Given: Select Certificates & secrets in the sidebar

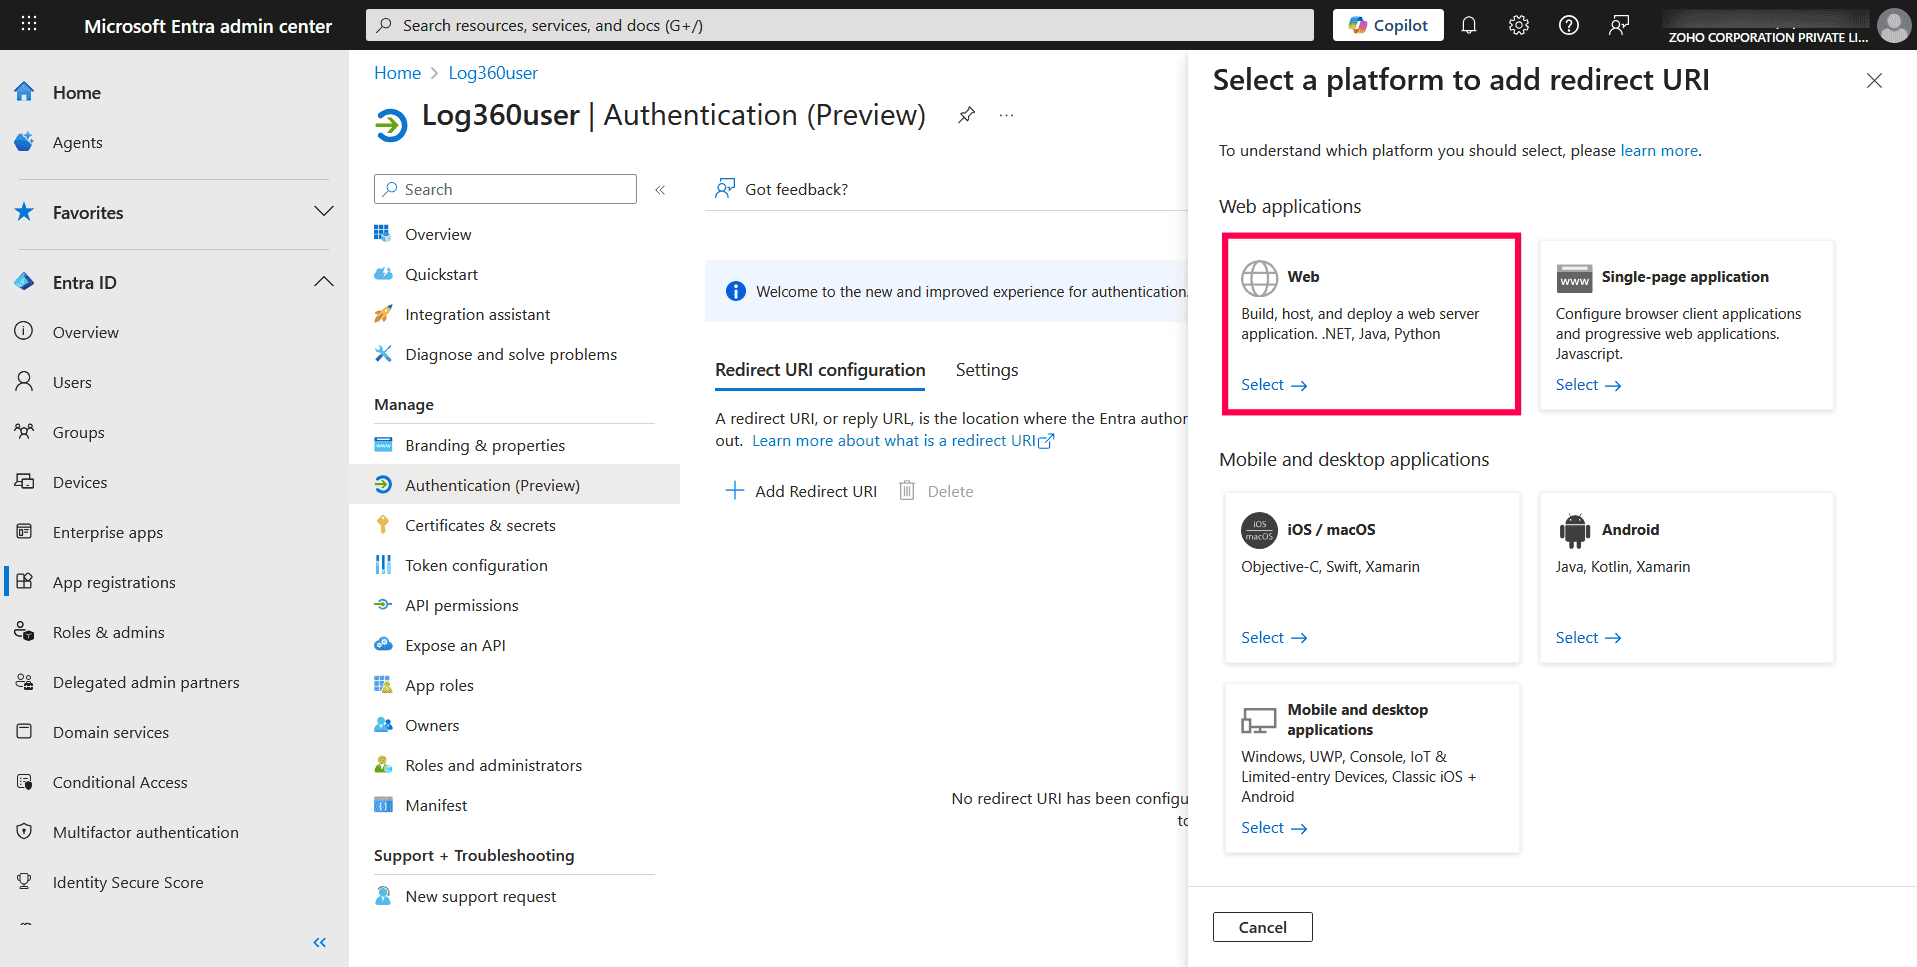Looking at the screenshot, I should (480, 524).
